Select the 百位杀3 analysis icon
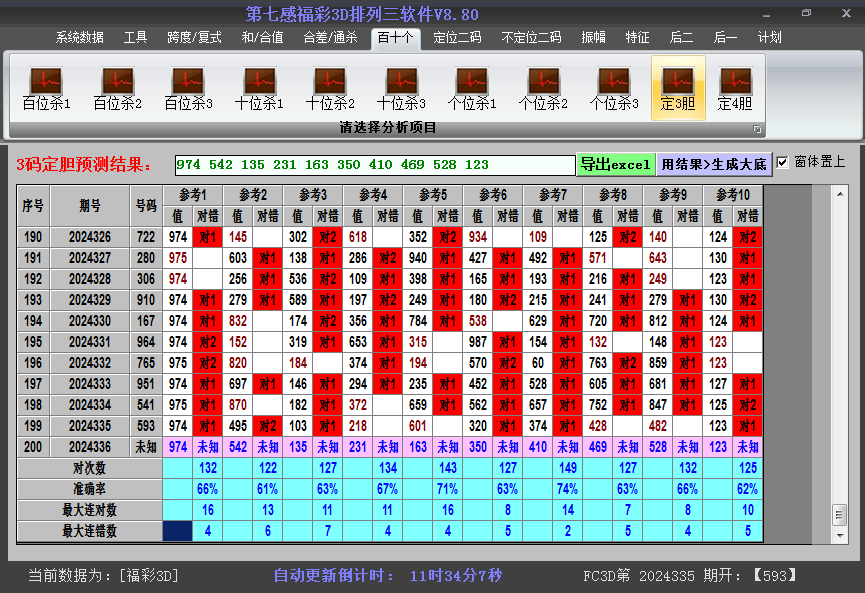865x593 pixels. 188,88
